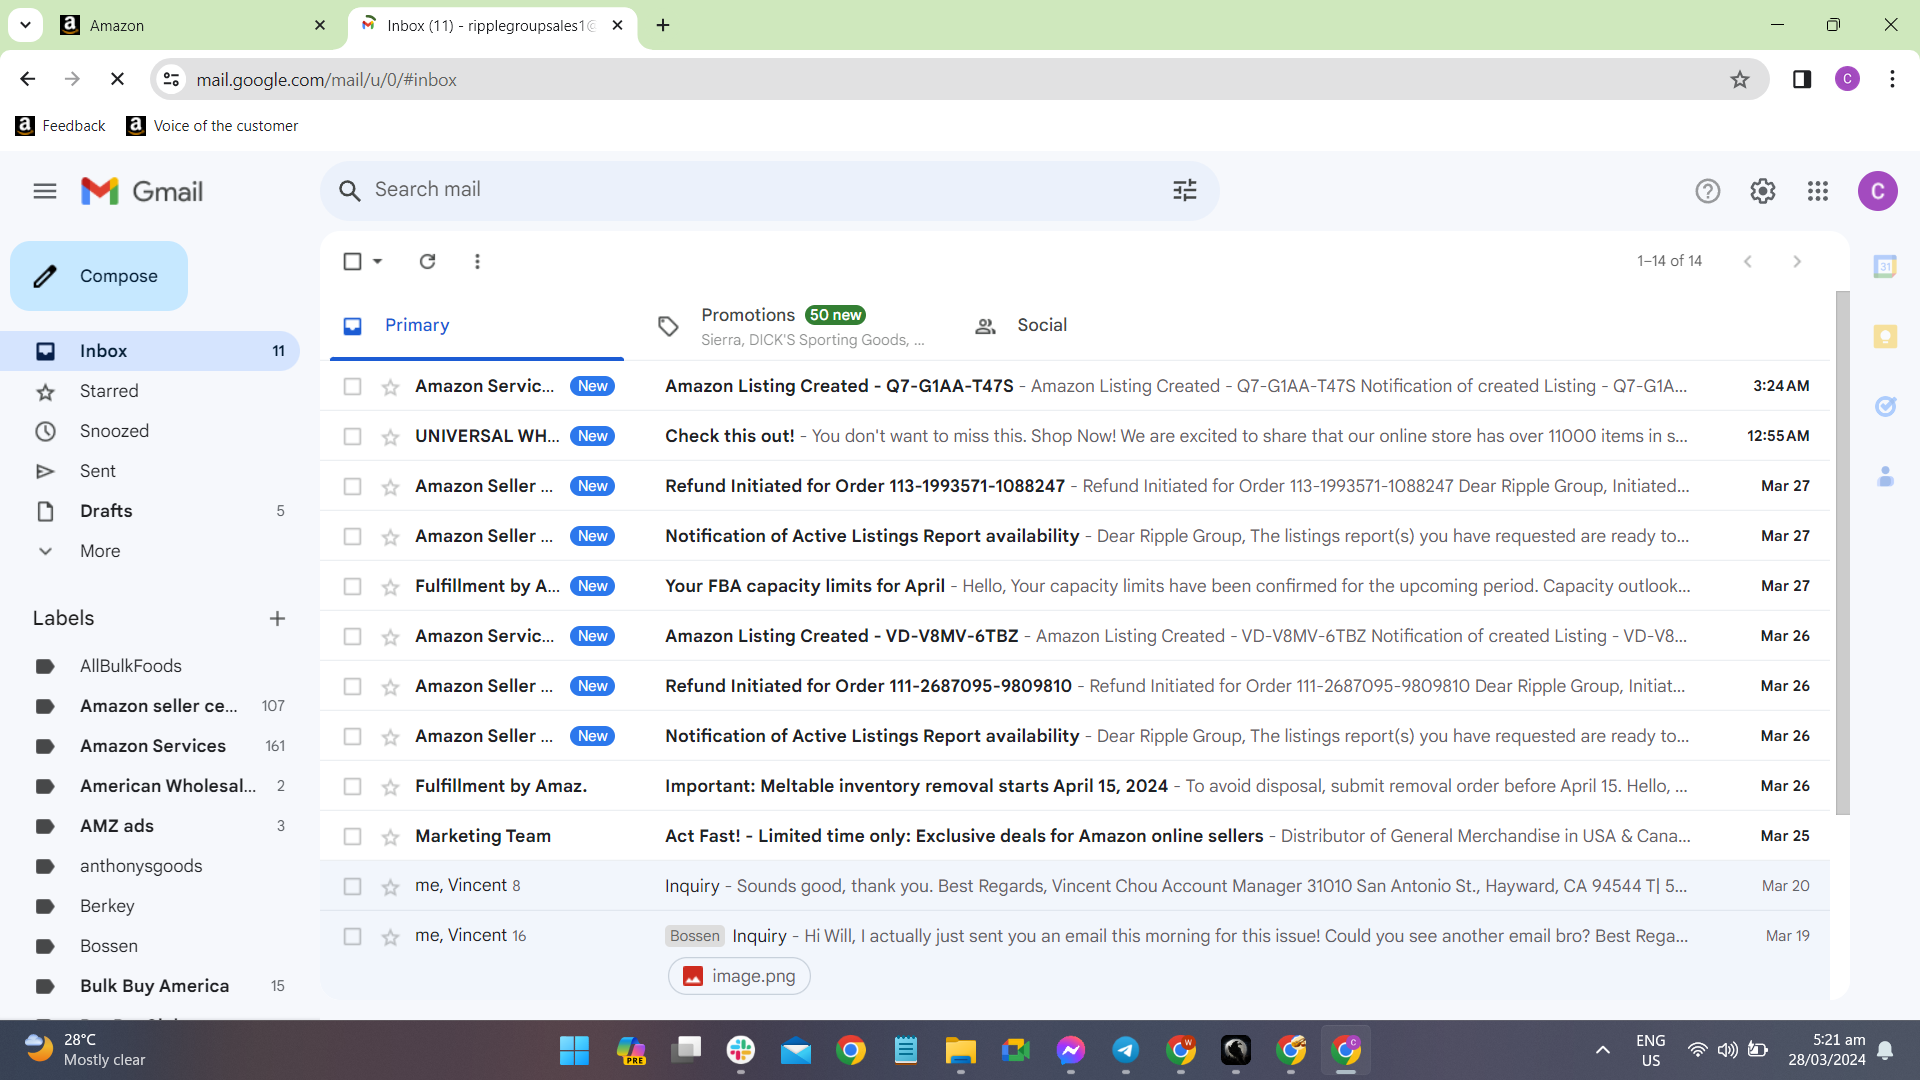This screenshot has width=1920, height=1080.
Task: Open Bulk Buy America label
Action: 154,986
